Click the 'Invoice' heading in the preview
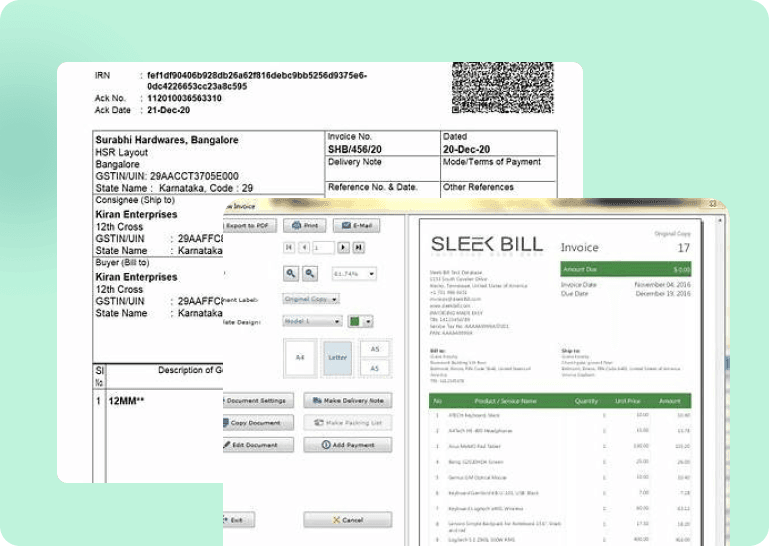 tap(579, 247)
